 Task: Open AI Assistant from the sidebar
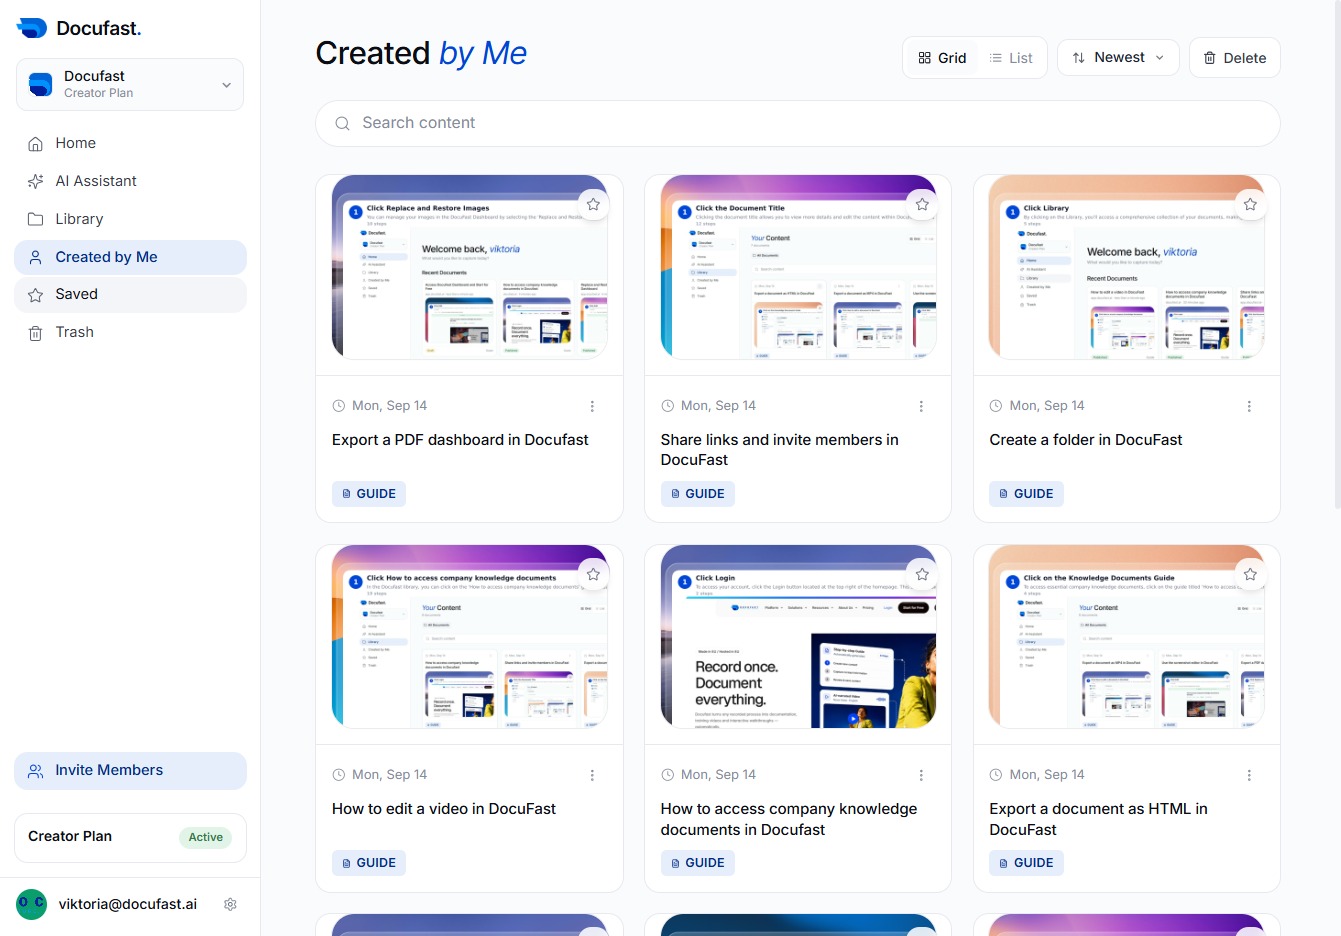(x=130, y=181)
